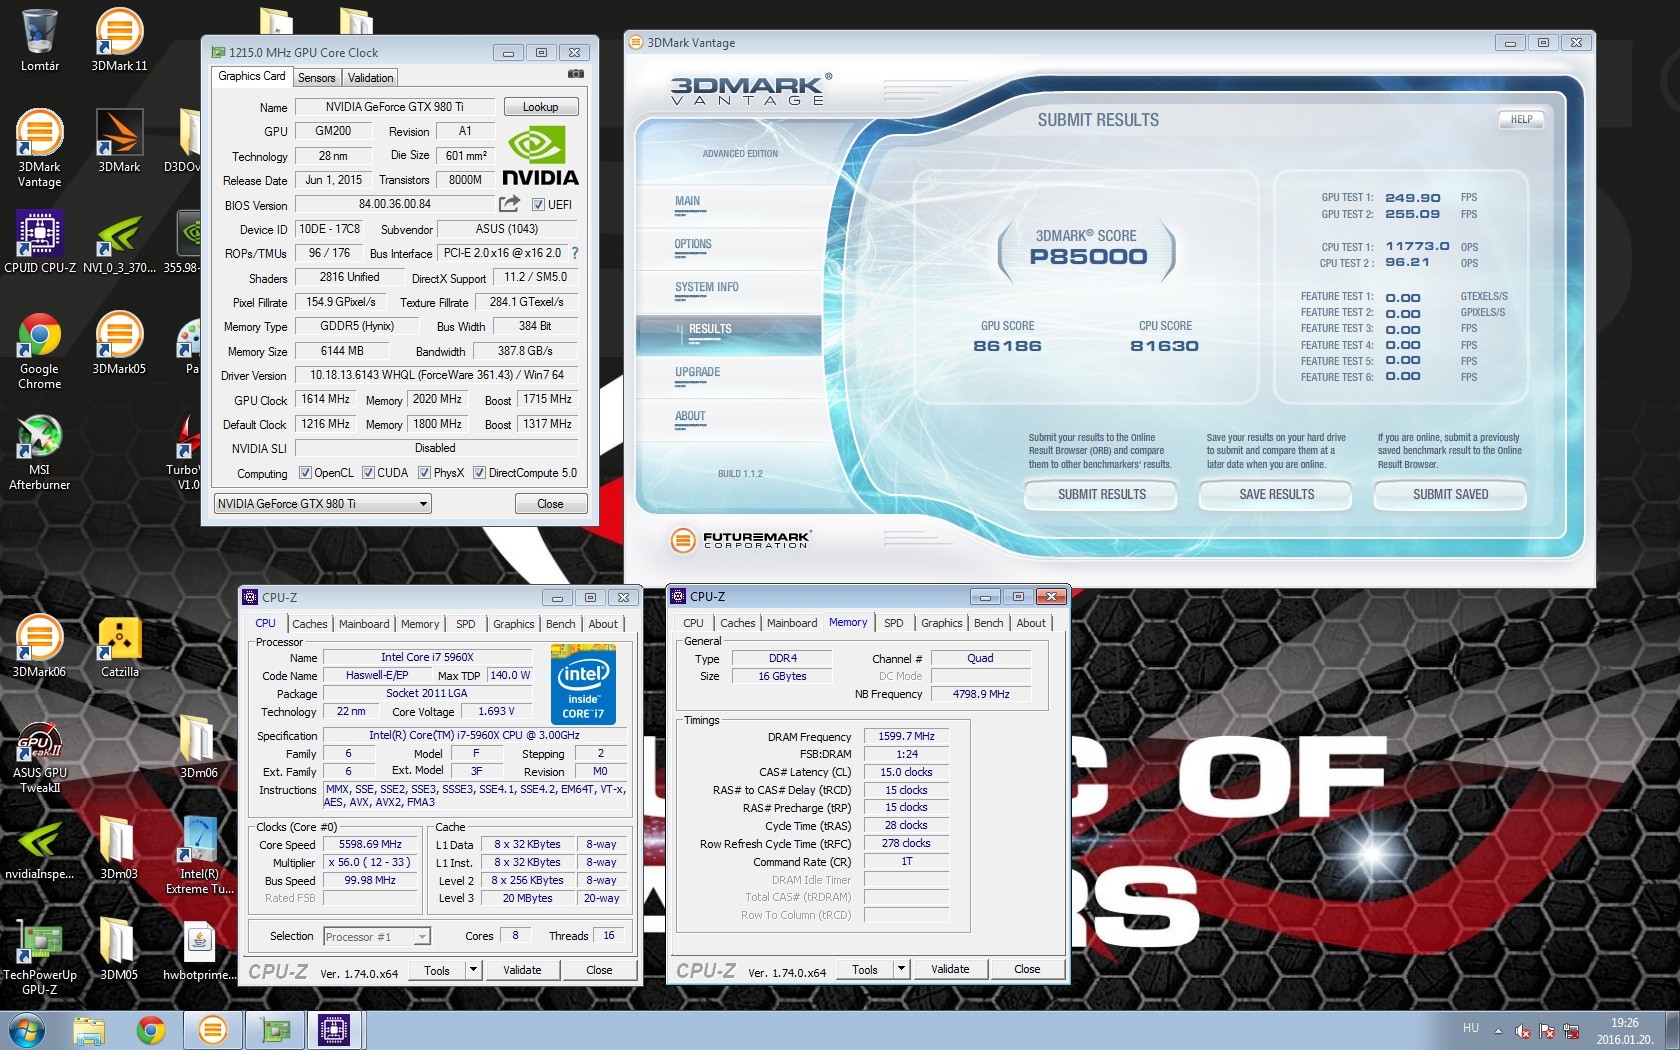Click Close button in the GPU-Z window
The height and width of the screenshot is (1050, 1680).
pyautogui.click(x=550, y=504)
